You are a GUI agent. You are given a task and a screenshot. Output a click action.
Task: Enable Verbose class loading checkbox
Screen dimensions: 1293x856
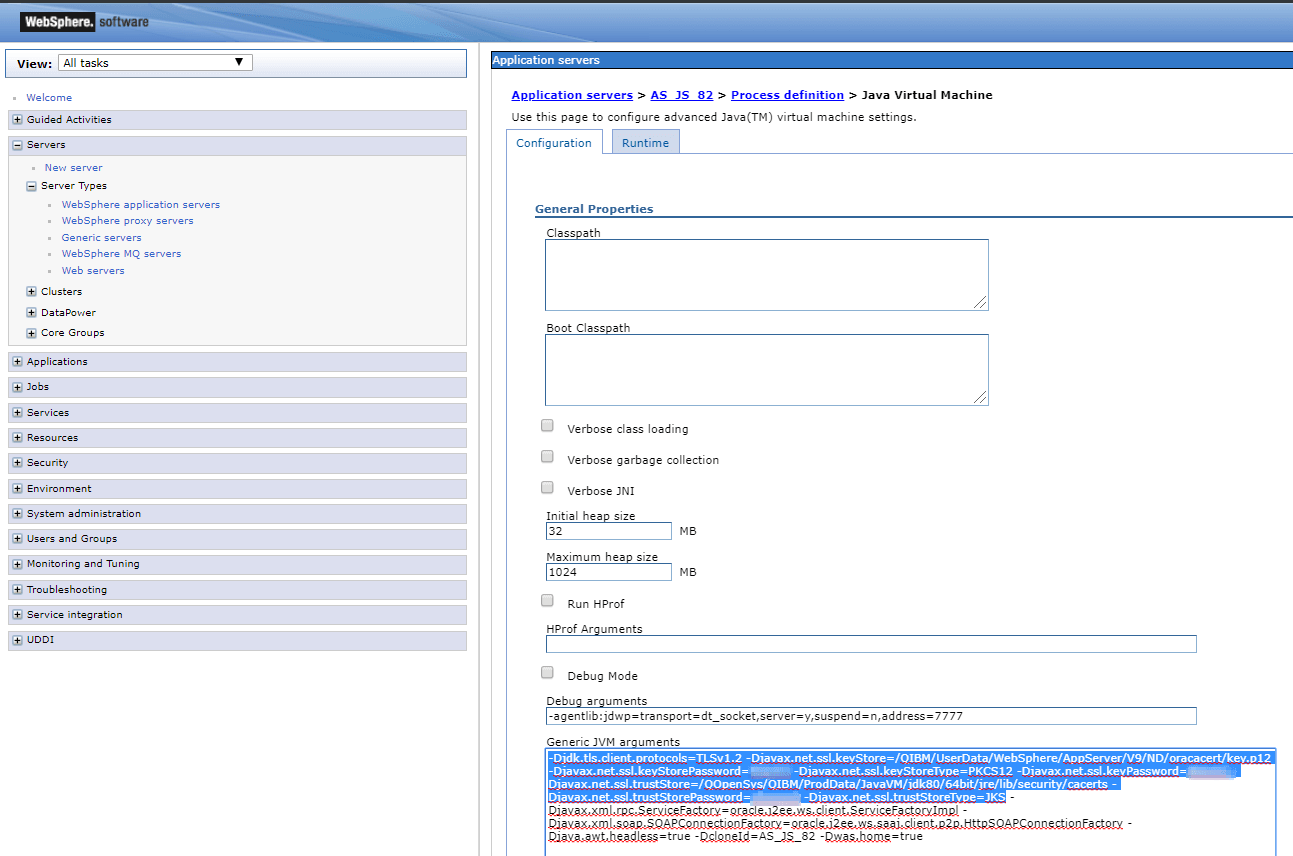pyautogui.click(x=547, y=426)
